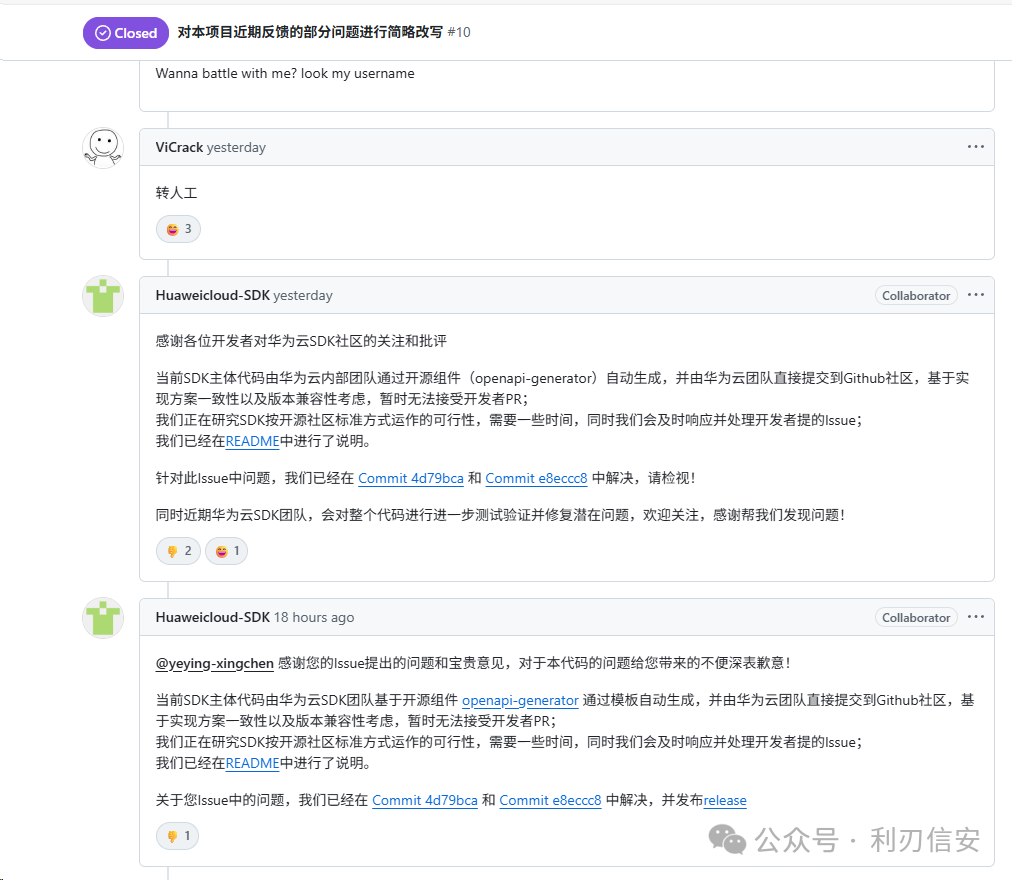
Task: Click laugh reaction with count 3
Action: point(178,229)
